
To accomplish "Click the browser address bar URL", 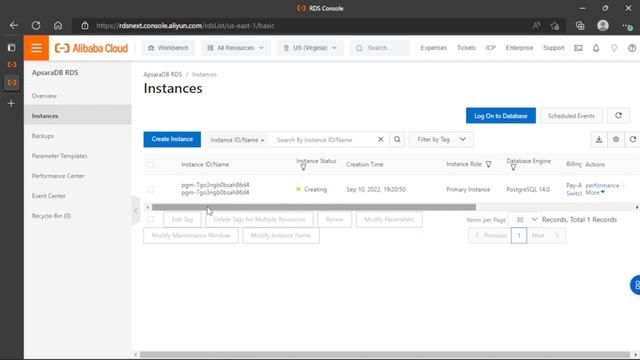I will pos(185,26).
